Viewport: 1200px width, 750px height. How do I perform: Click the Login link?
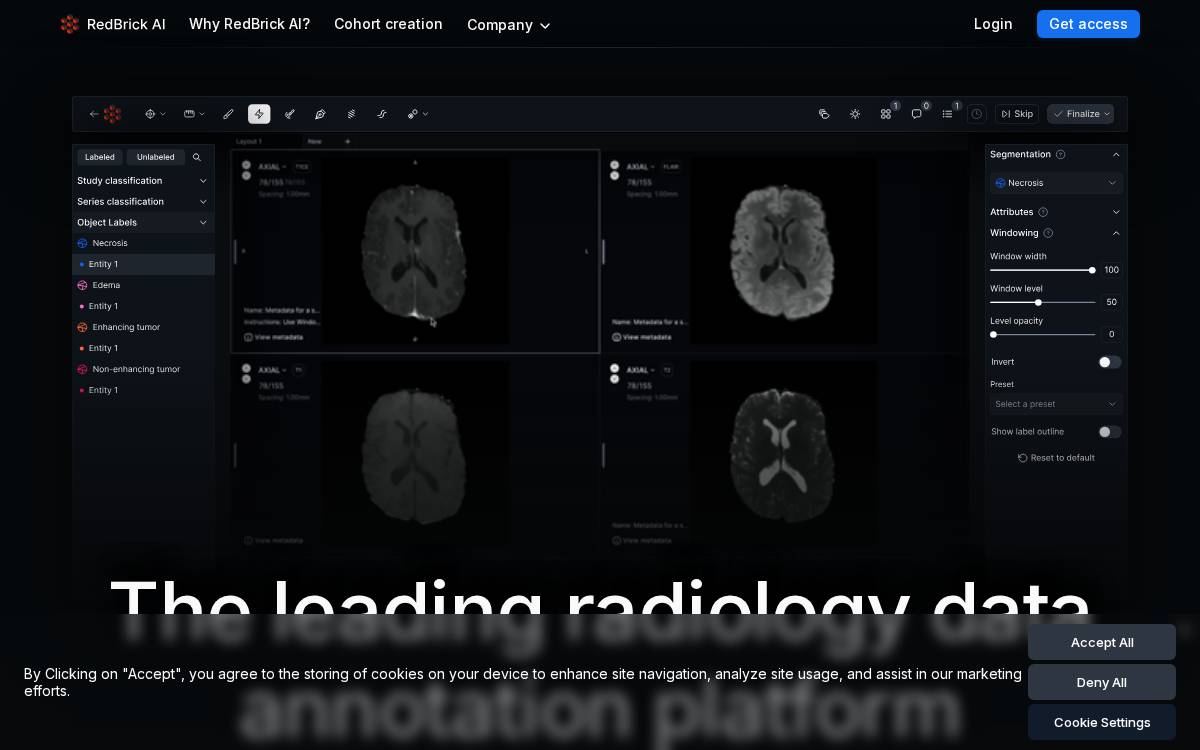pos(993,24)
